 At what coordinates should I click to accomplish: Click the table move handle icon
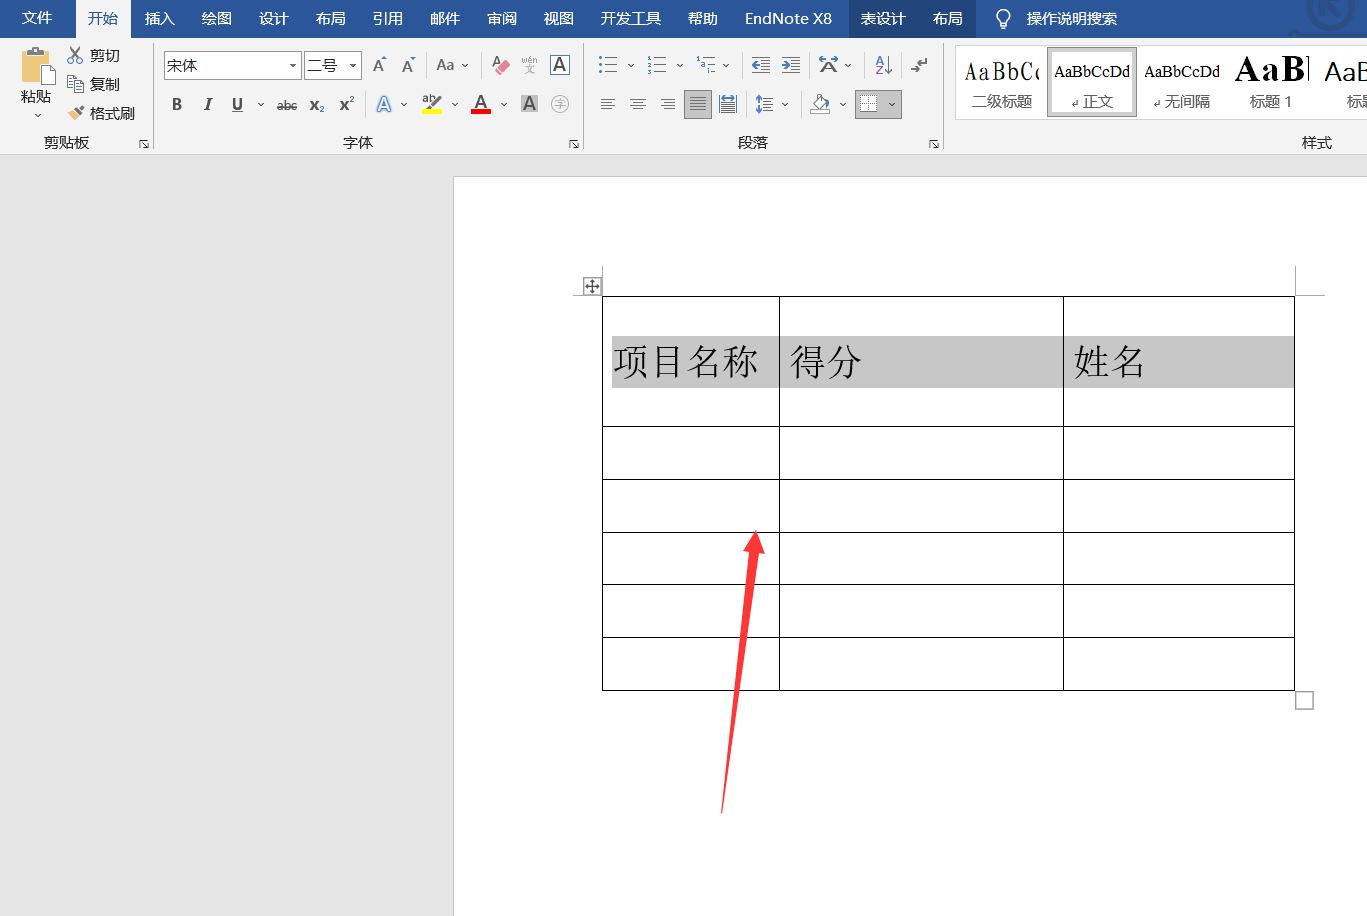[592, 286]
